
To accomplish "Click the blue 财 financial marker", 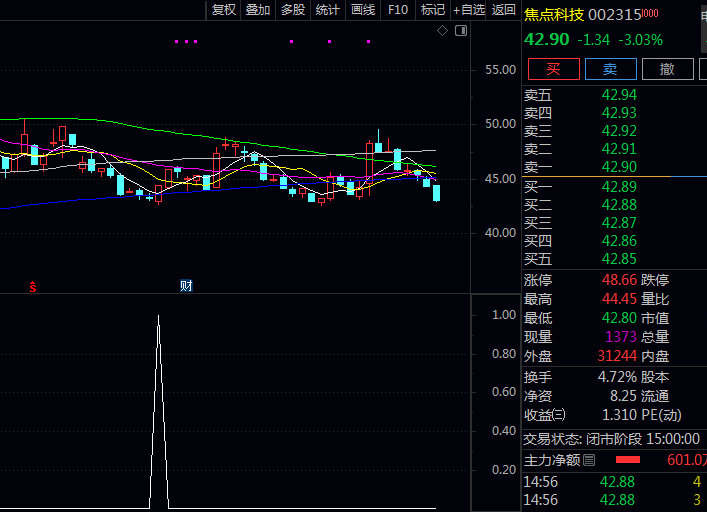I will 186,286.
